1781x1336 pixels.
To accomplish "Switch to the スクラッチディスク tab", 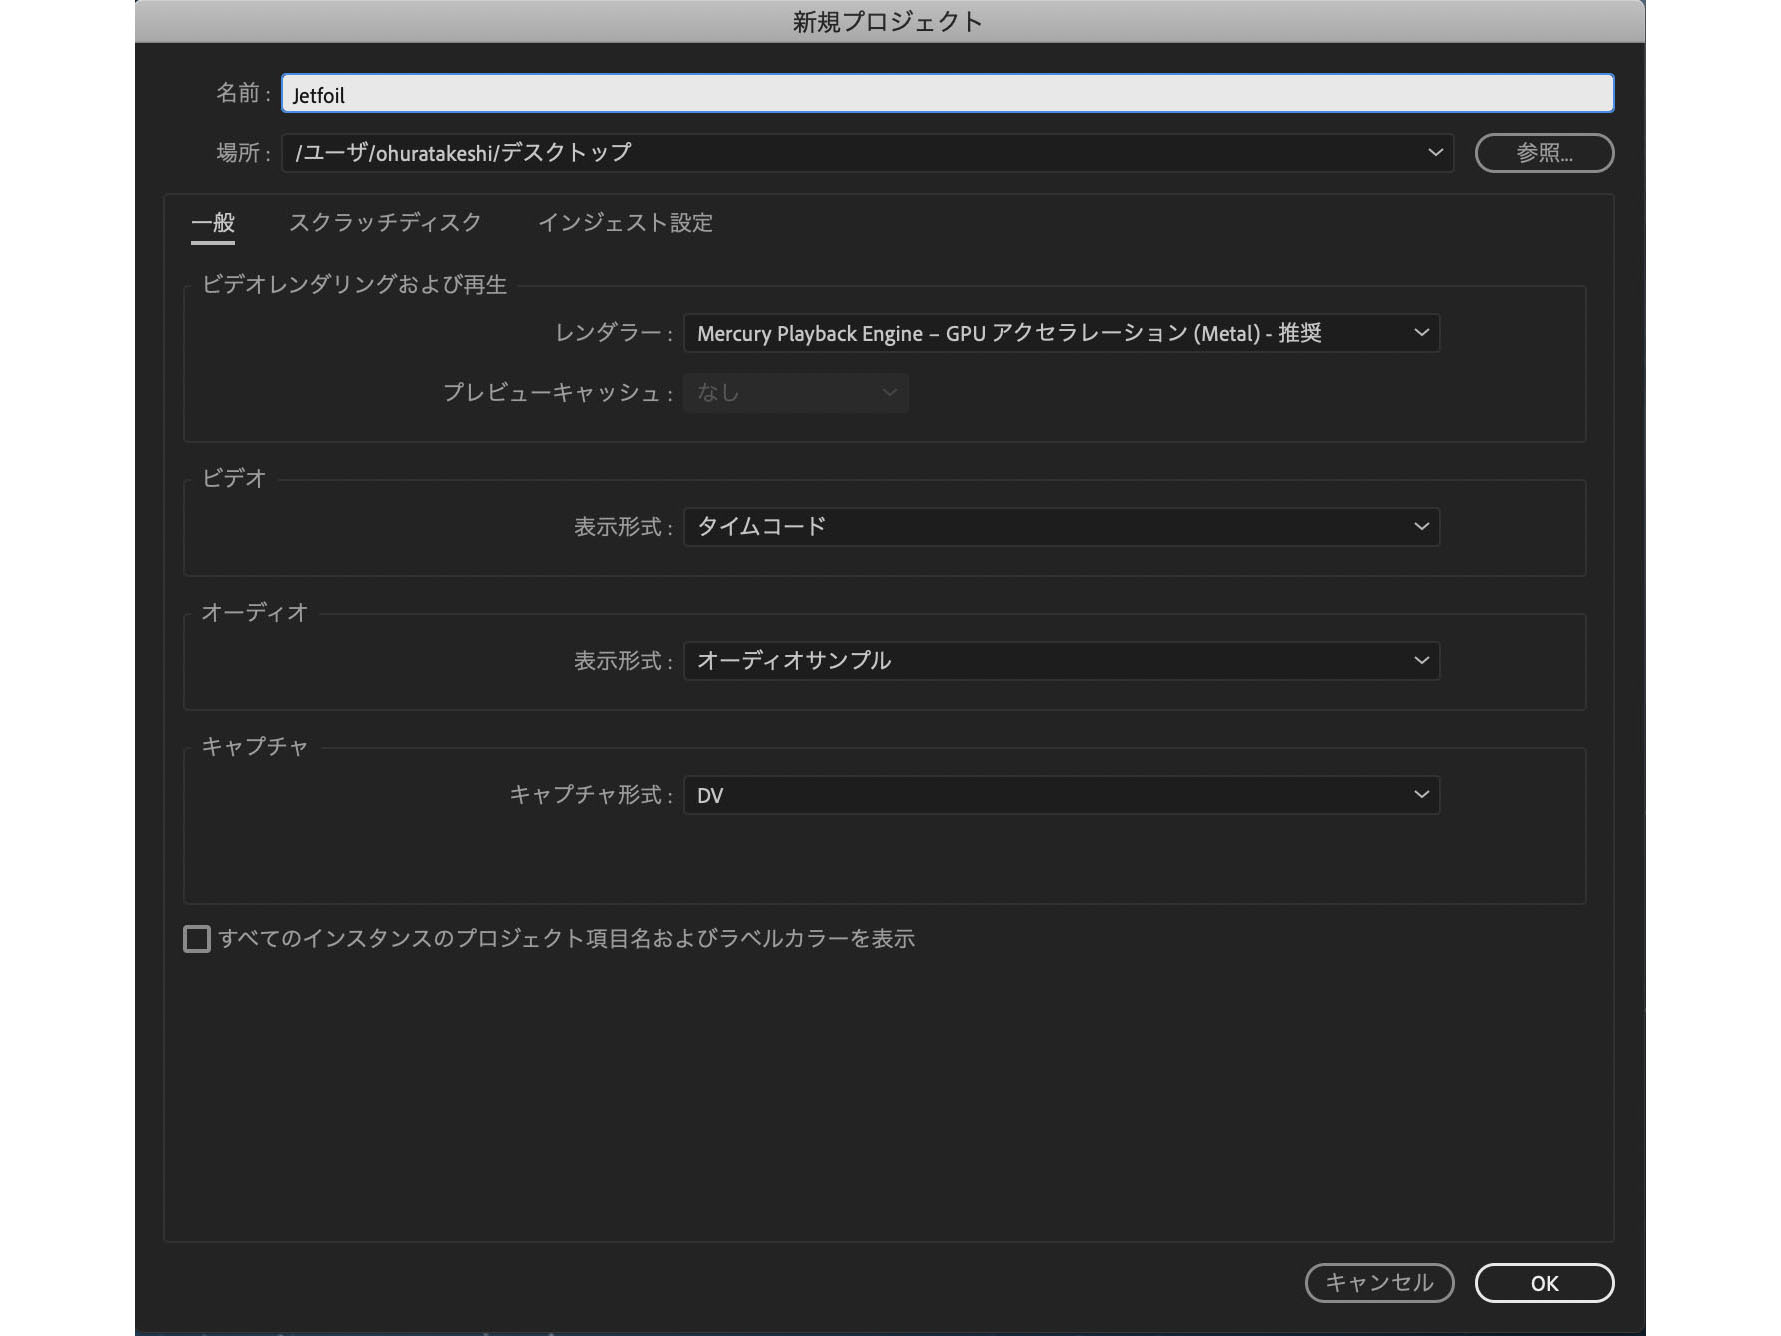I will 385,222.
